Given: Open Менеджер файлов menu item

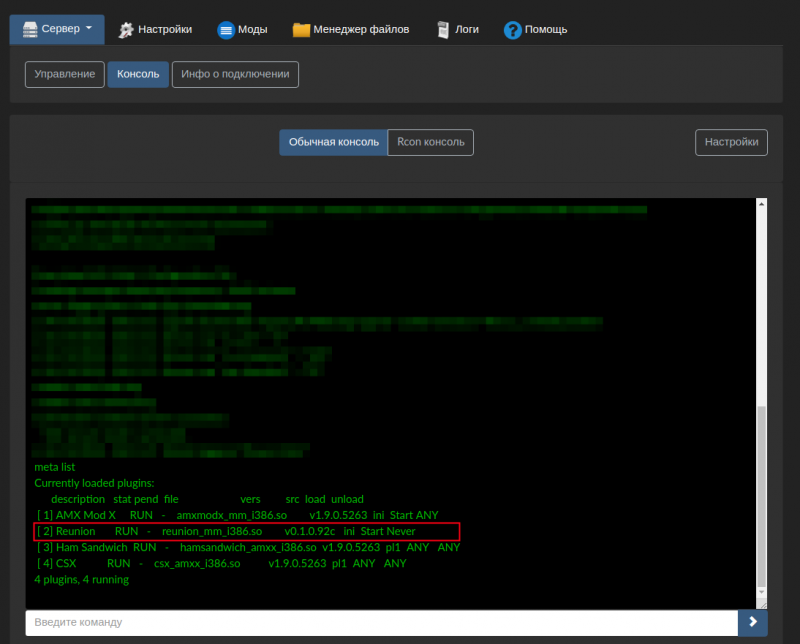Looking at the screenshot, I should click(x=351, y=30).
